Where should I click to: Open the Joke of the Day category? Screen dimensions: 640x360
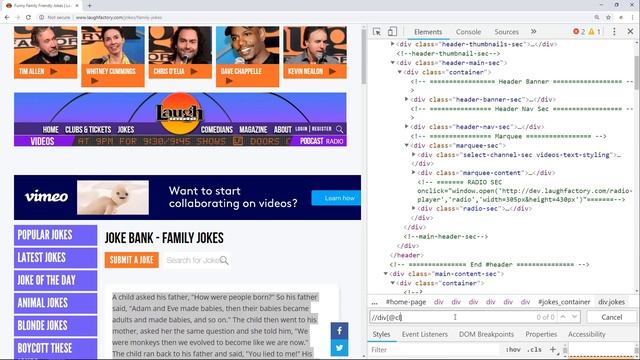coord(56,280)
